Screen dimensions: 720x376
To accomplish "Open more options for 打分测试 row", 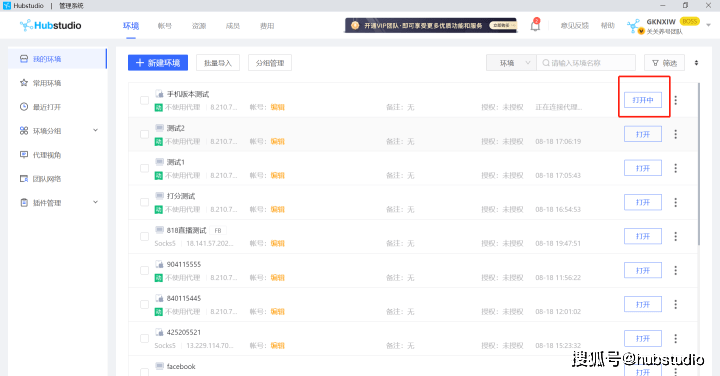I will coord(675,202).
